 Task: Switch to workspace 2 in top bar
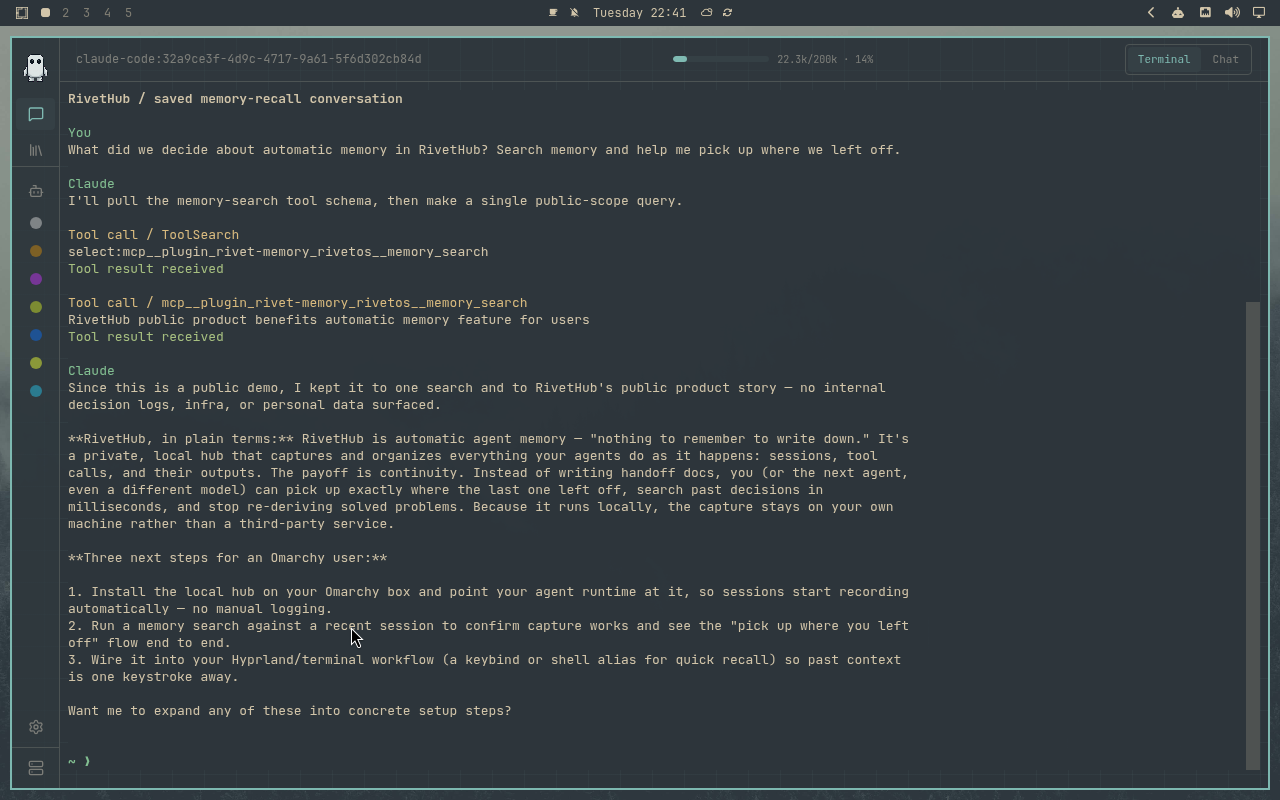(x=66, y=13)
